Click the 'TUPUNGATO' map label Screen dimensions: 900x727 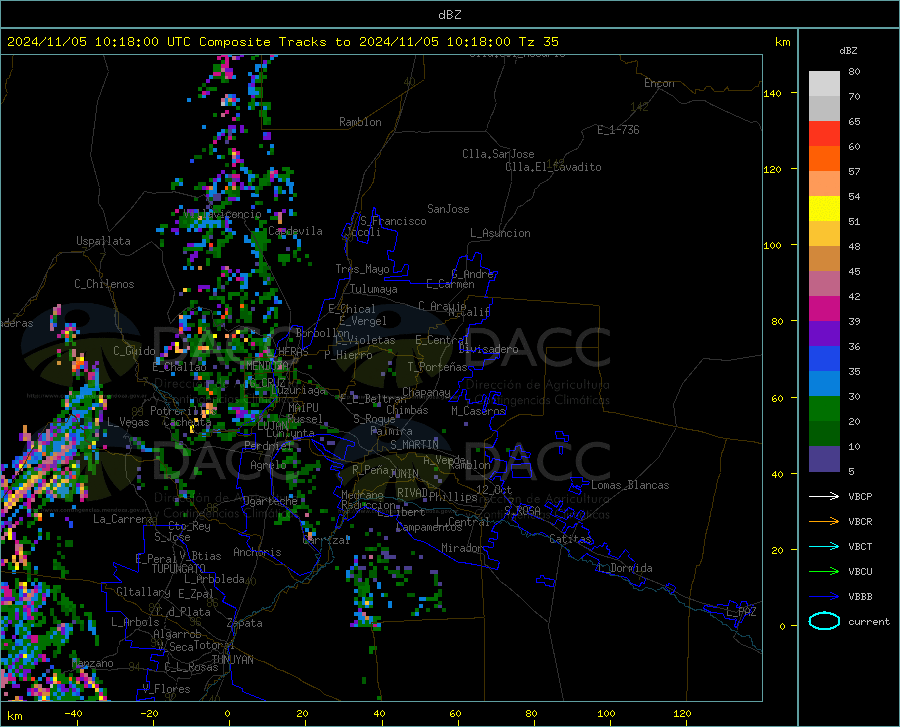pyautogui.click(x=179, y=569)
